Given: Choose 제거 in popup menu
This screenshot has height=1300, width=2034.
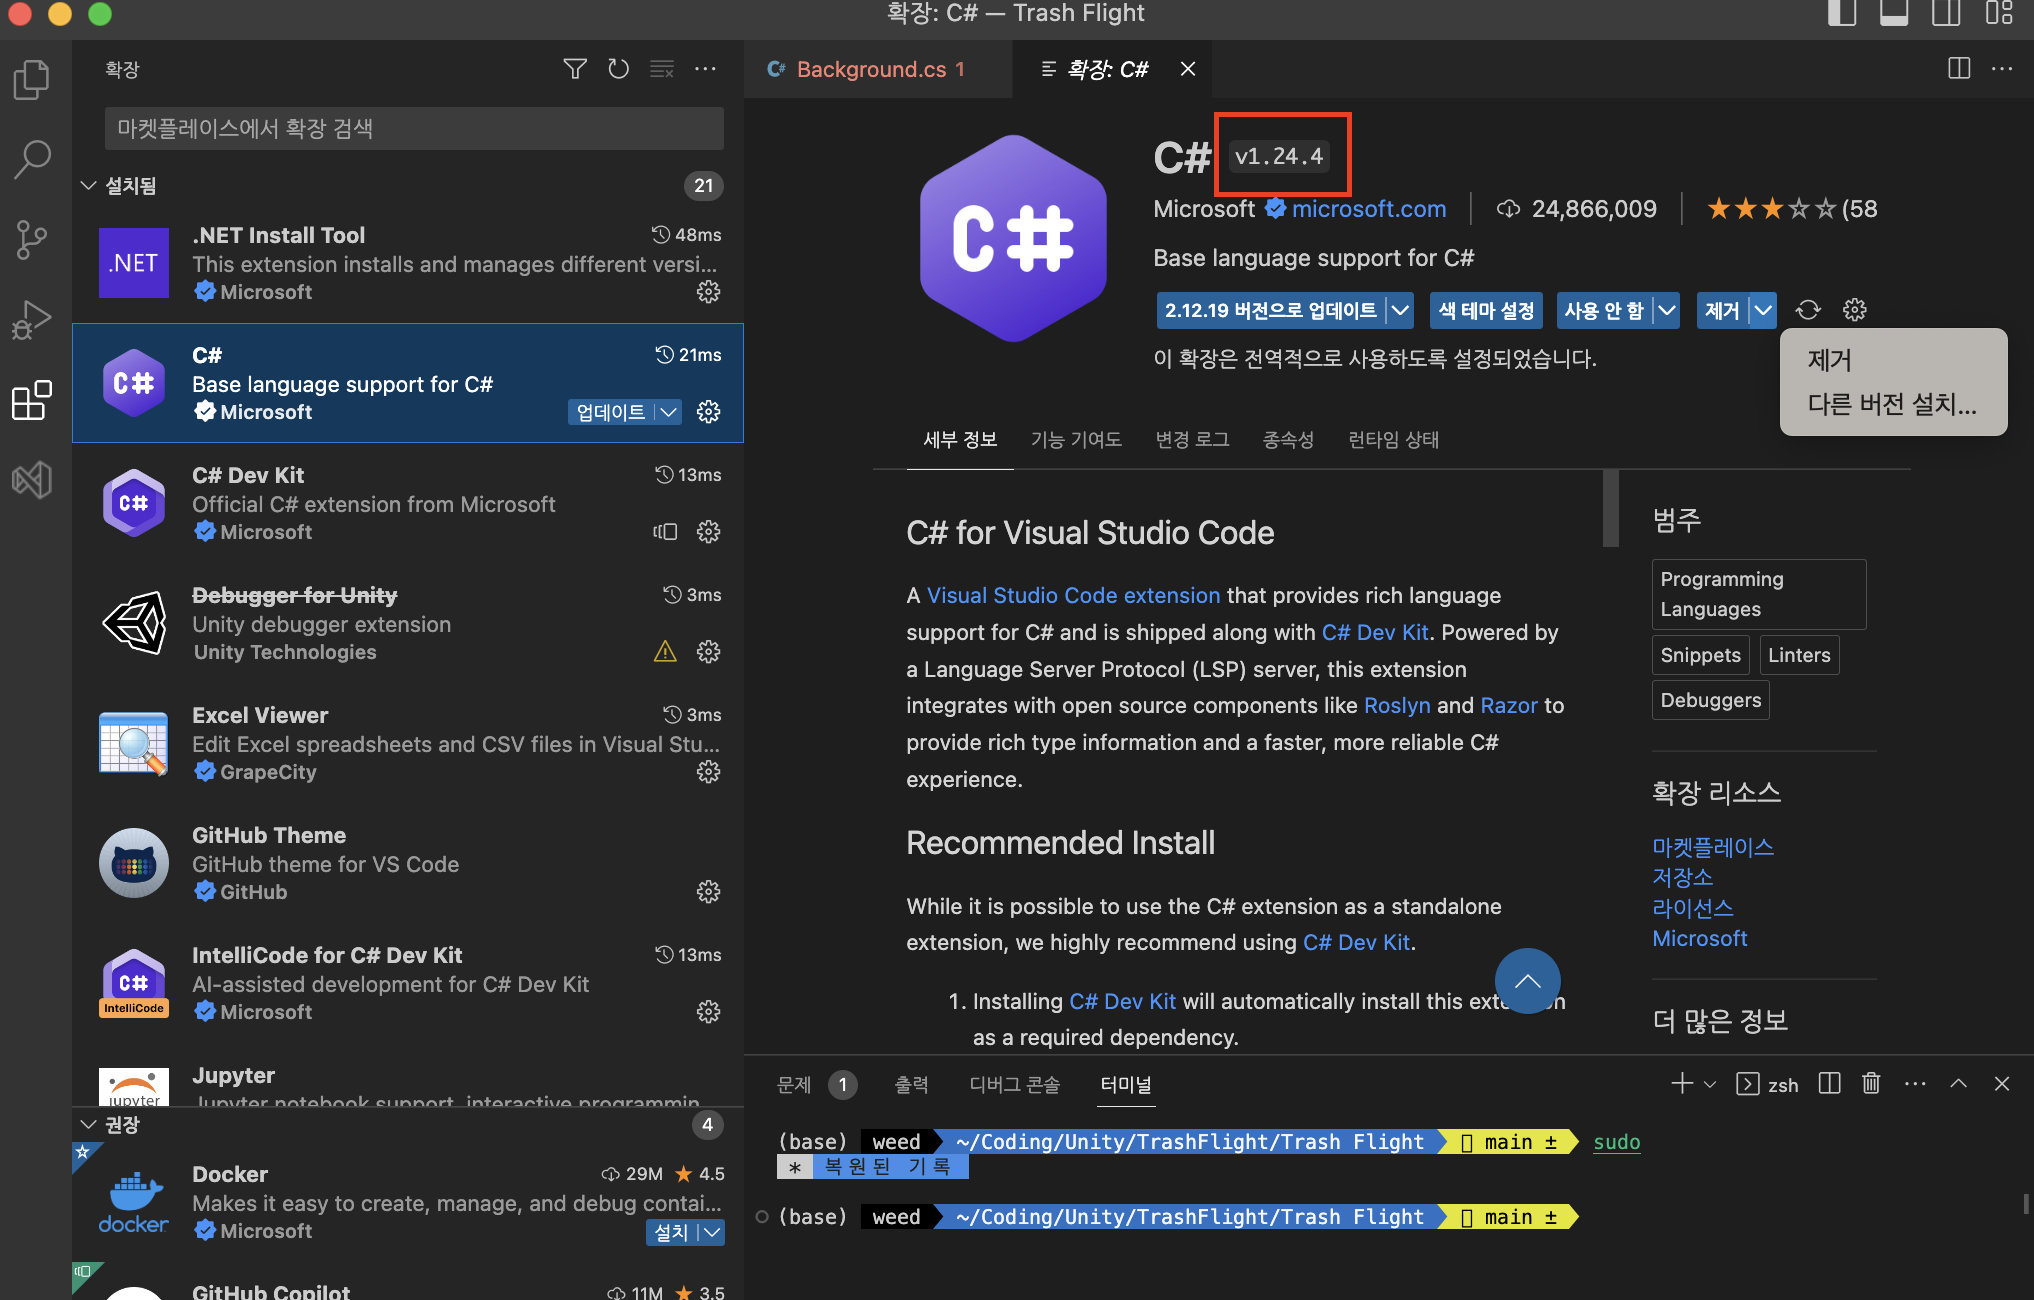Looking at the screenshot, I should (1830, 360).
